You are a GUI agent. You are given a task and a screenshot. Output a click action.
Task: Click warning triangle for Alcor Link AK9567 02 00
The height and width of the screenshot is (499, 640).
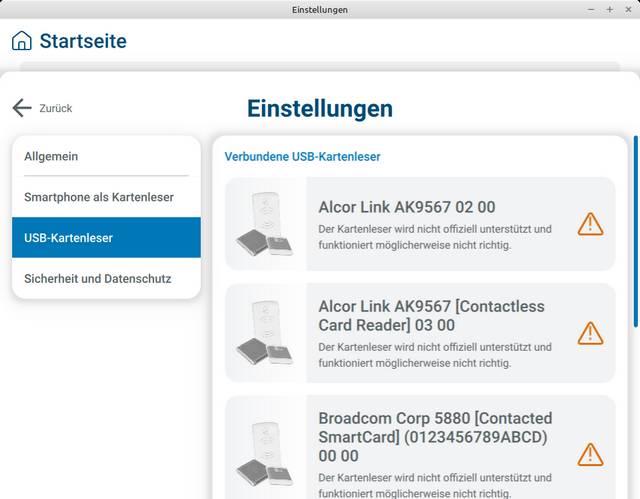[x=590, y=224]
